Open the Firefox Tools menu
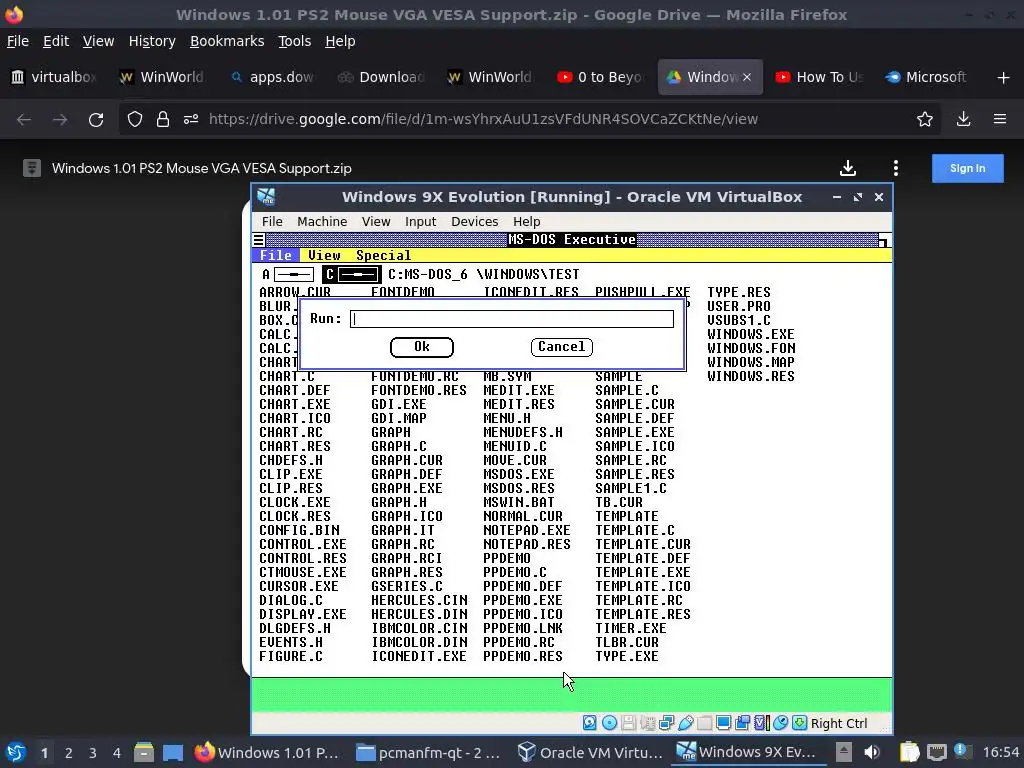The image size is (1024, 768). pos(295,41)
